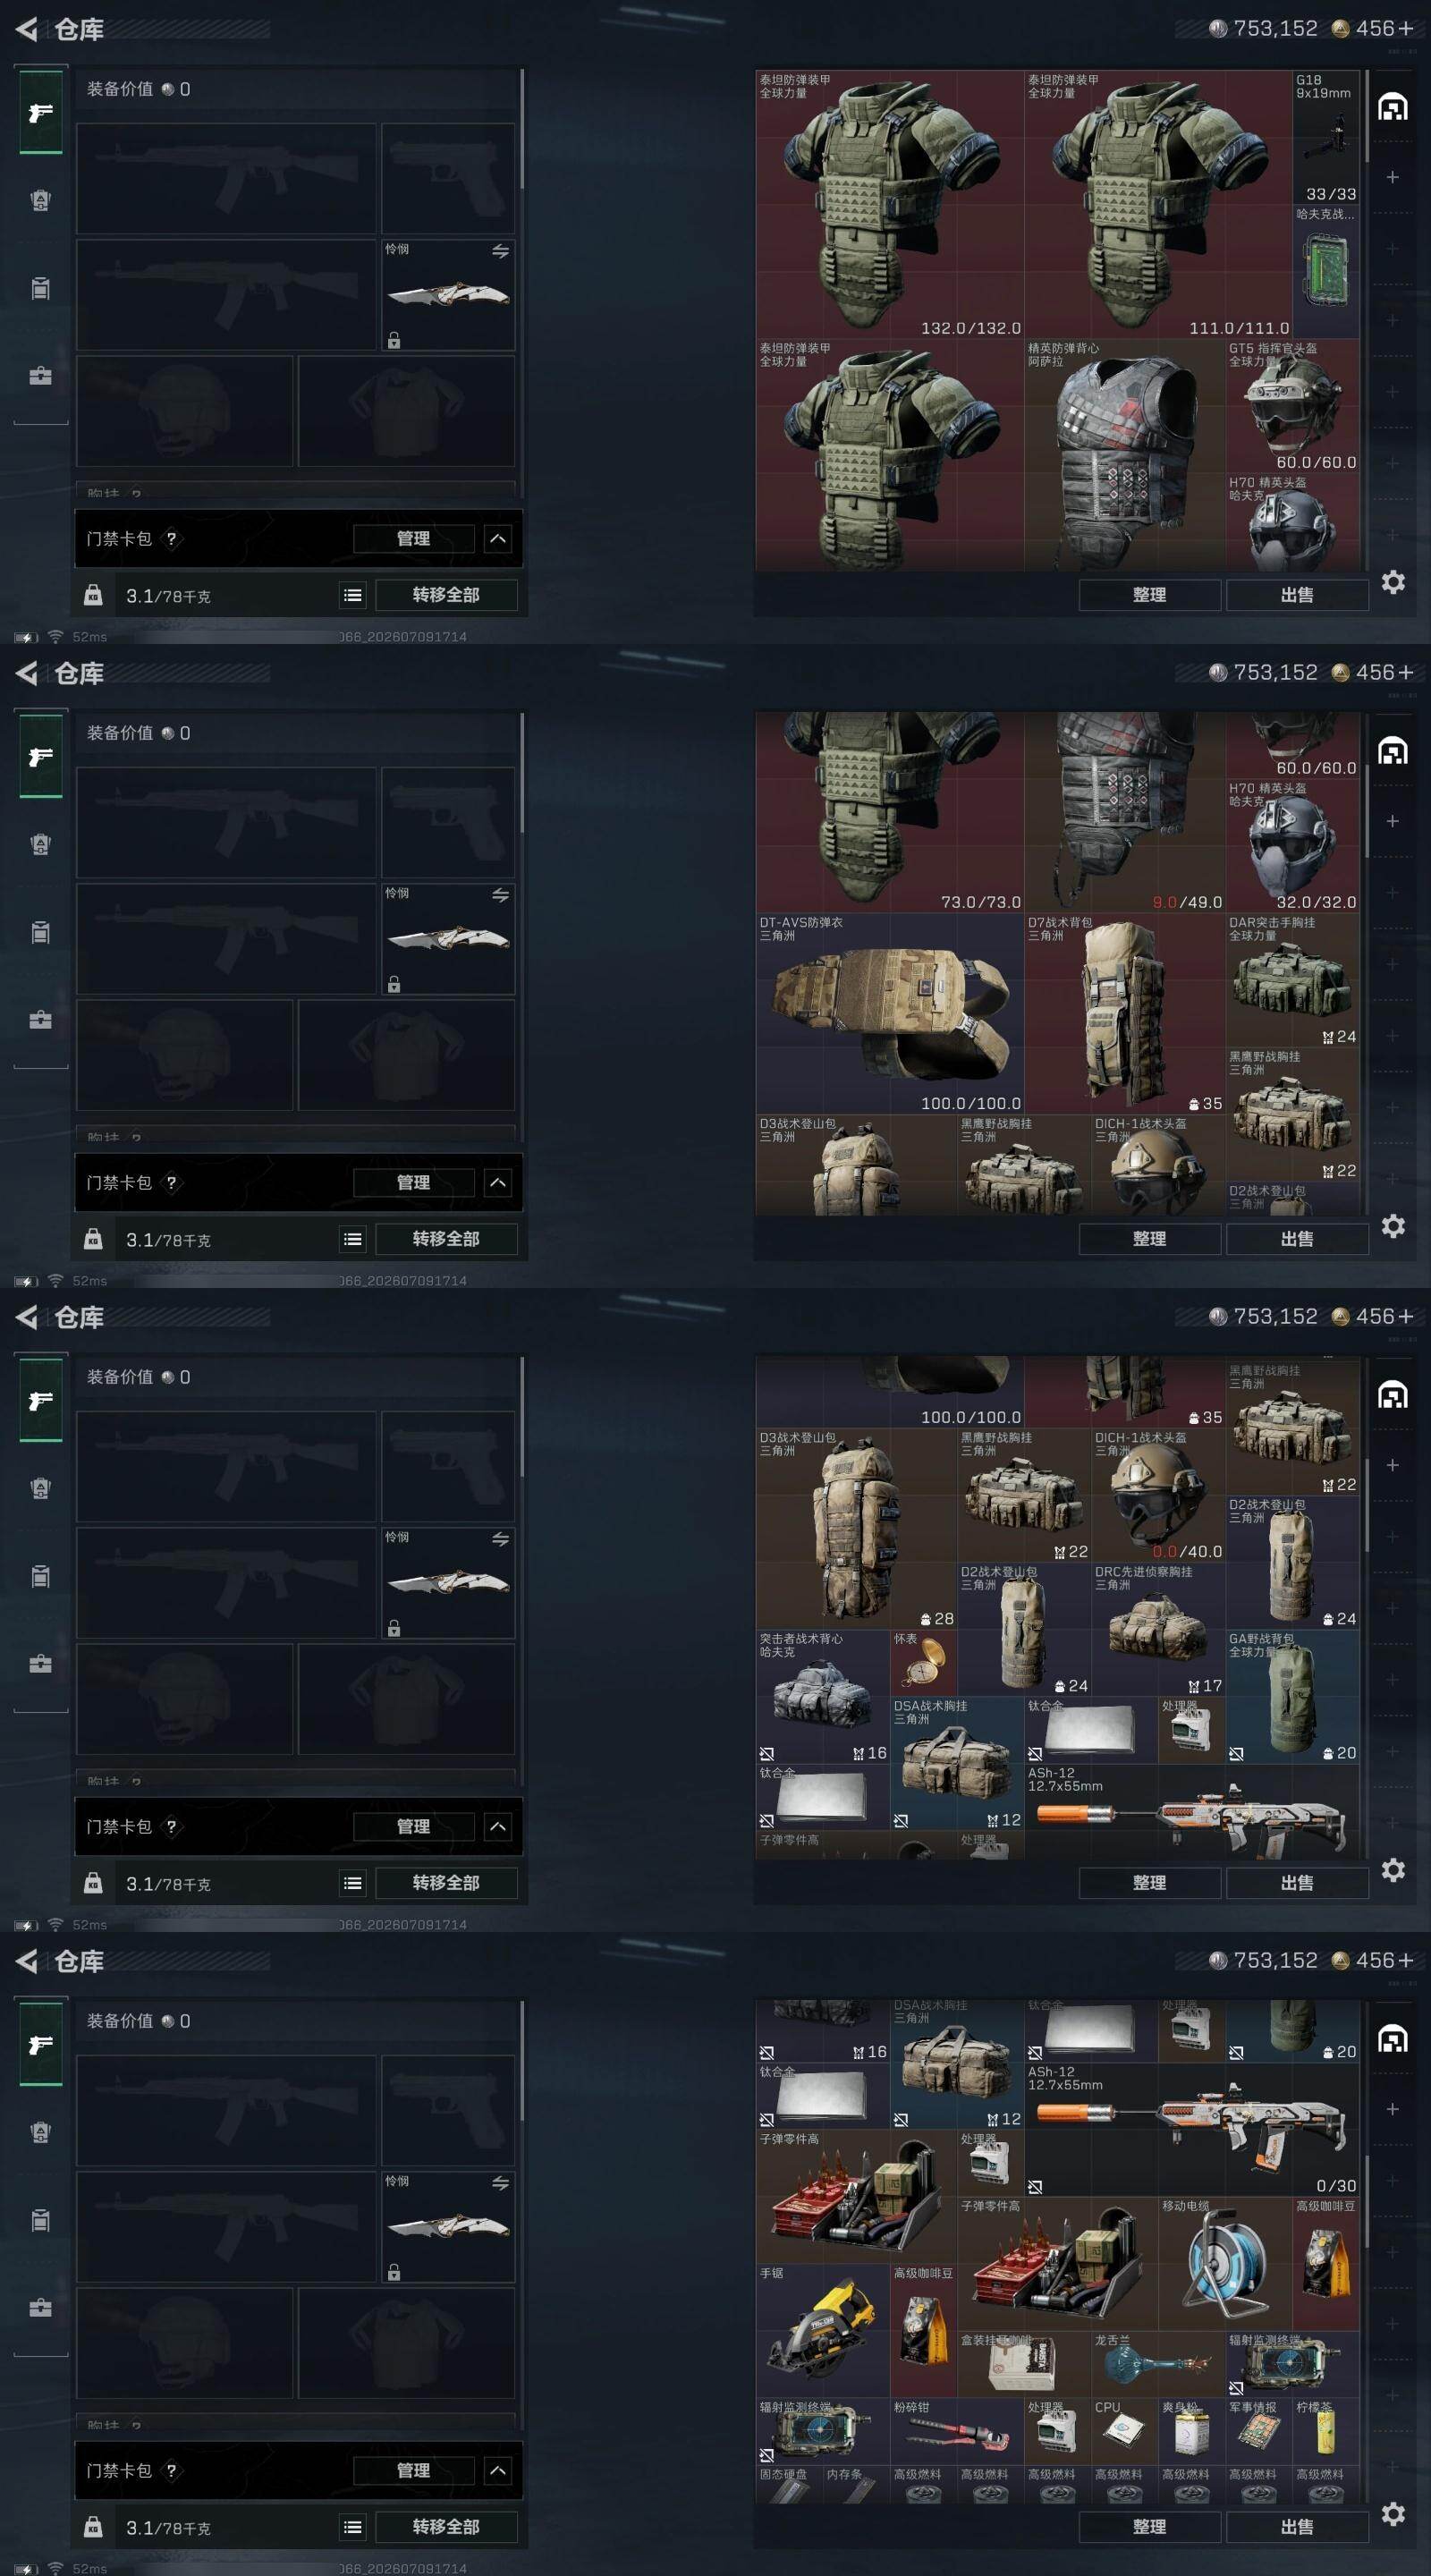Select the D3战术登山包 with capacity 28

857,1529
